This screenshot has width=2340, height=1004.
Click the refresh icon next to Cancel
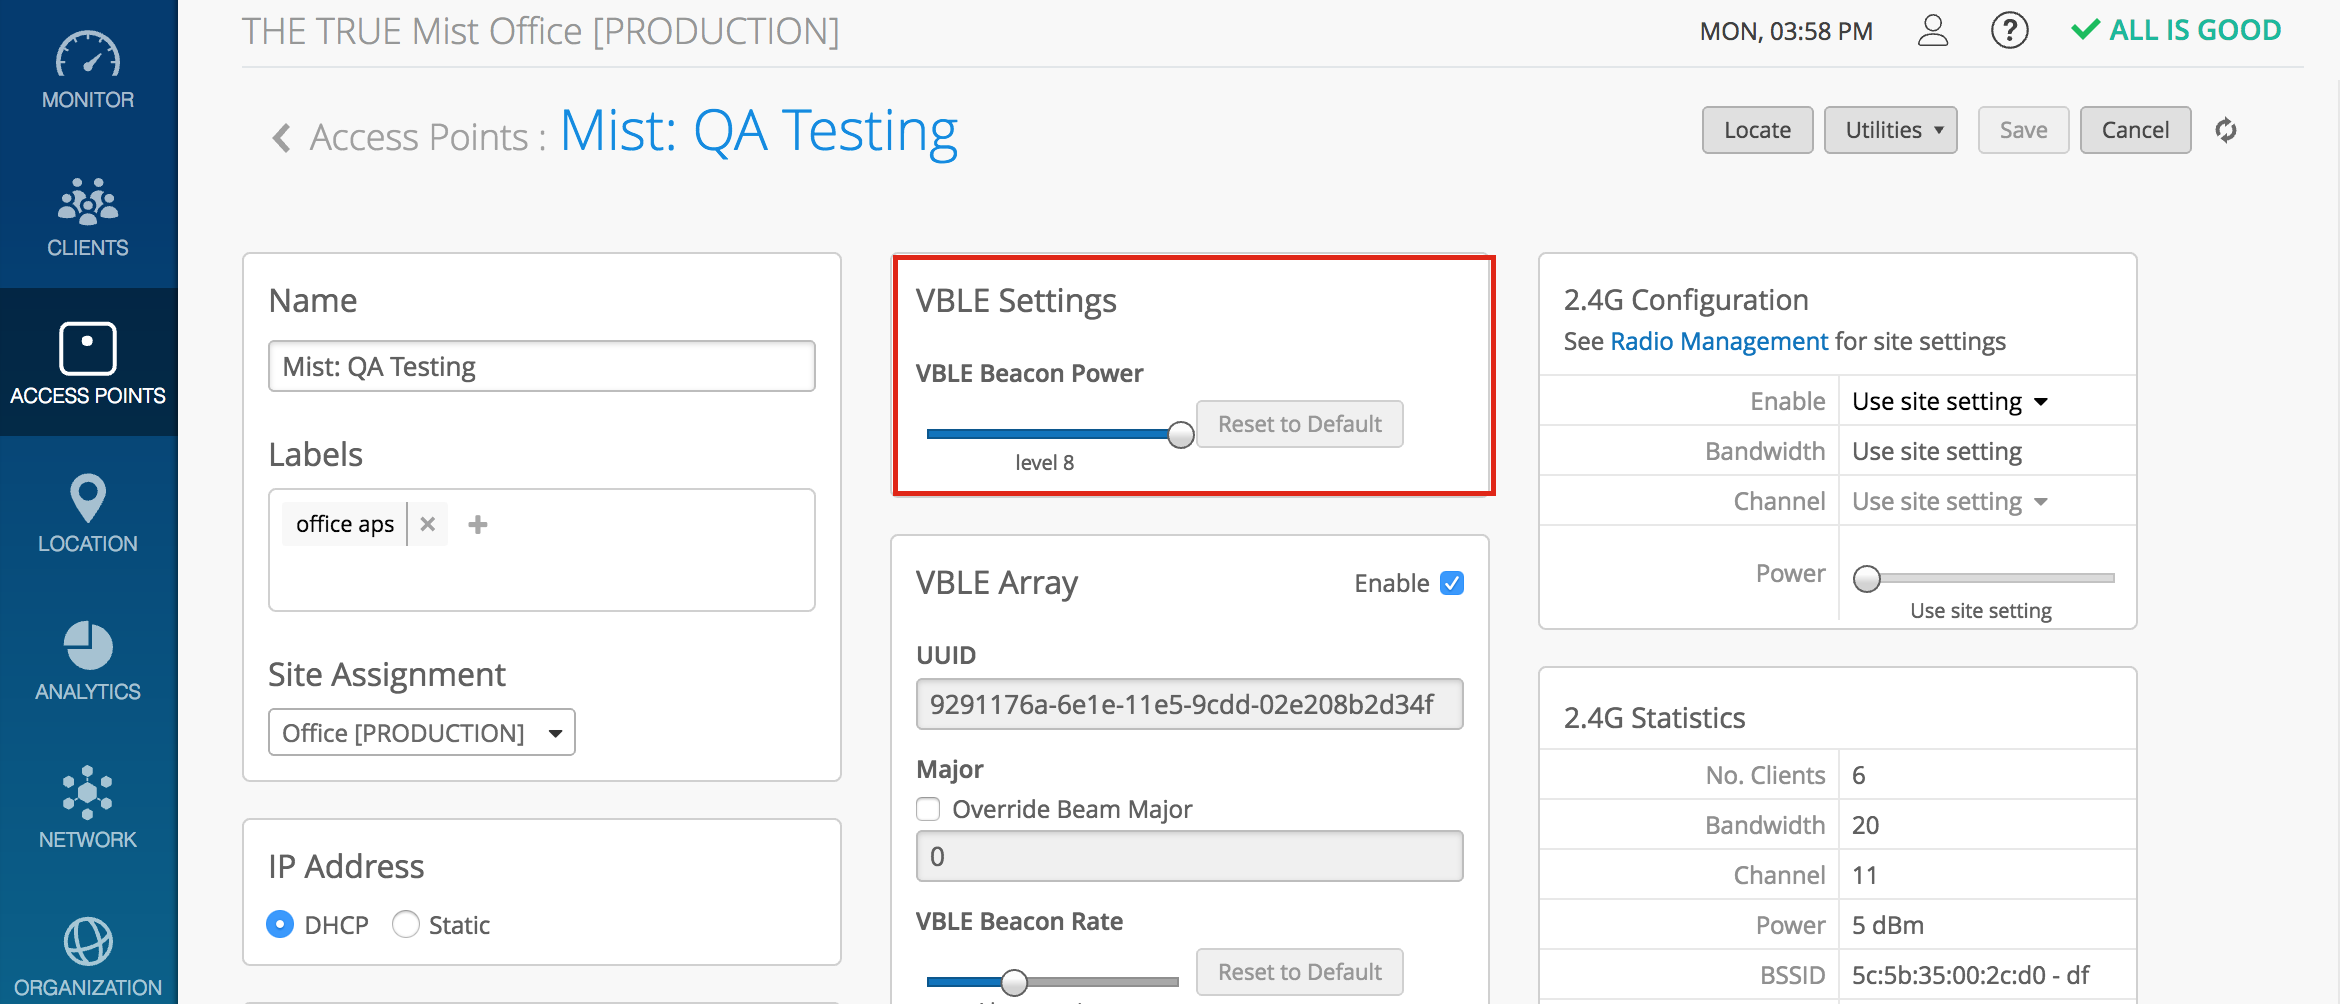tap(2226, 130)
